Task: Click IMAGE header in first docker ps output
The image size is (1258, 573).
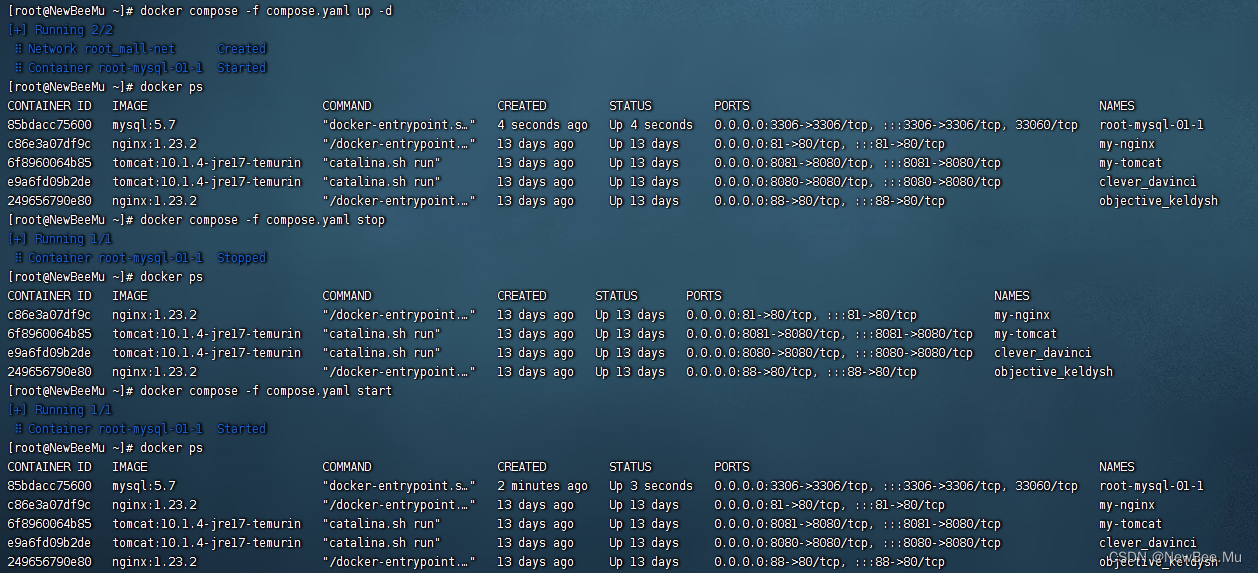Action: tap(130, 106)
